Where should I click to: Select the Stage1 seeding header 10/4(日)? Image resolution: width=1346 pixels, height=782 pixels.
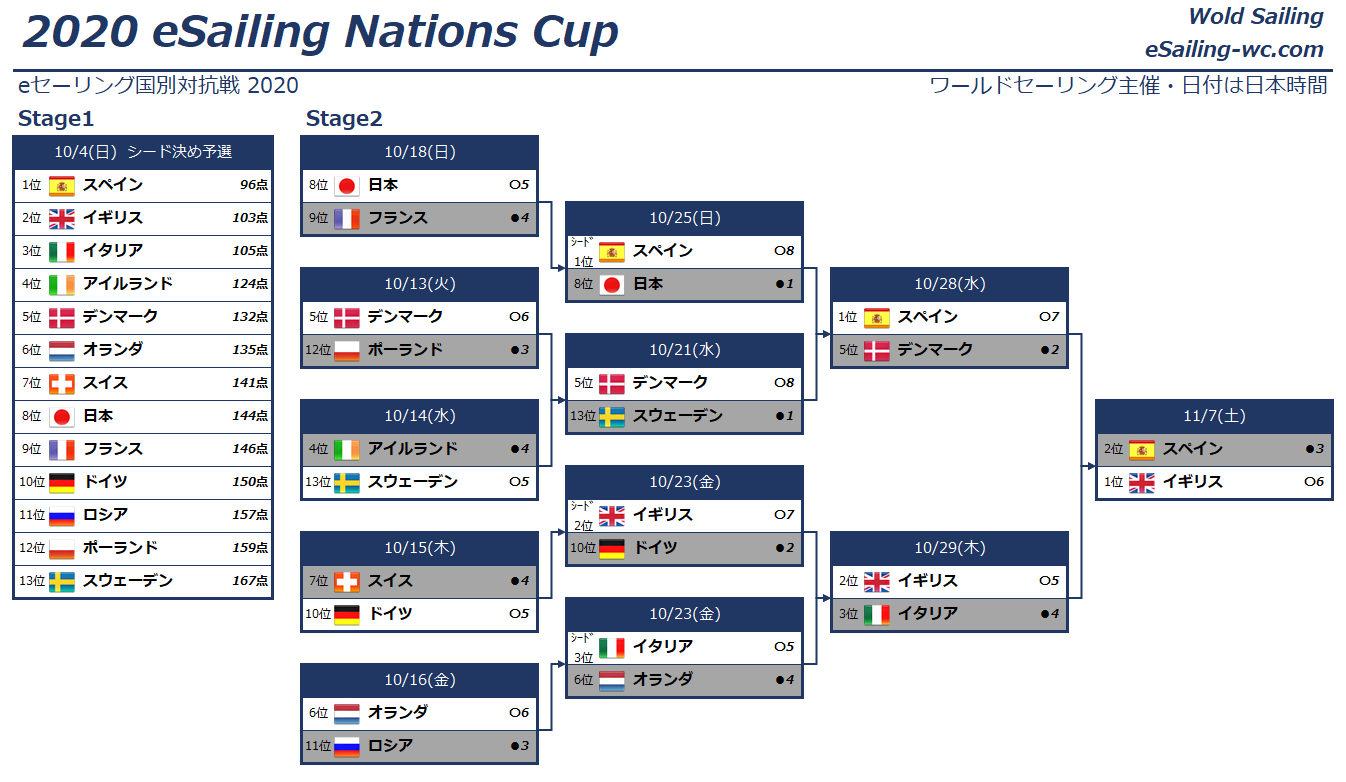click(x=143, y=152)
